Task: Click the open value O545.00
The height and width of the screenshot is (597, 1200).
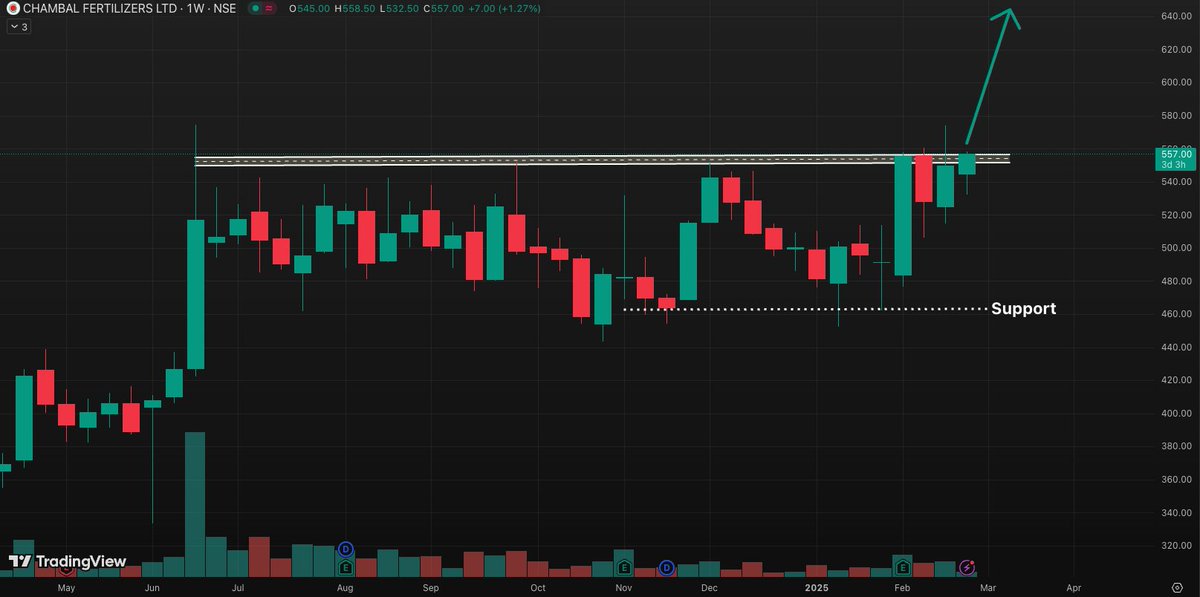Action: point(308,8)
